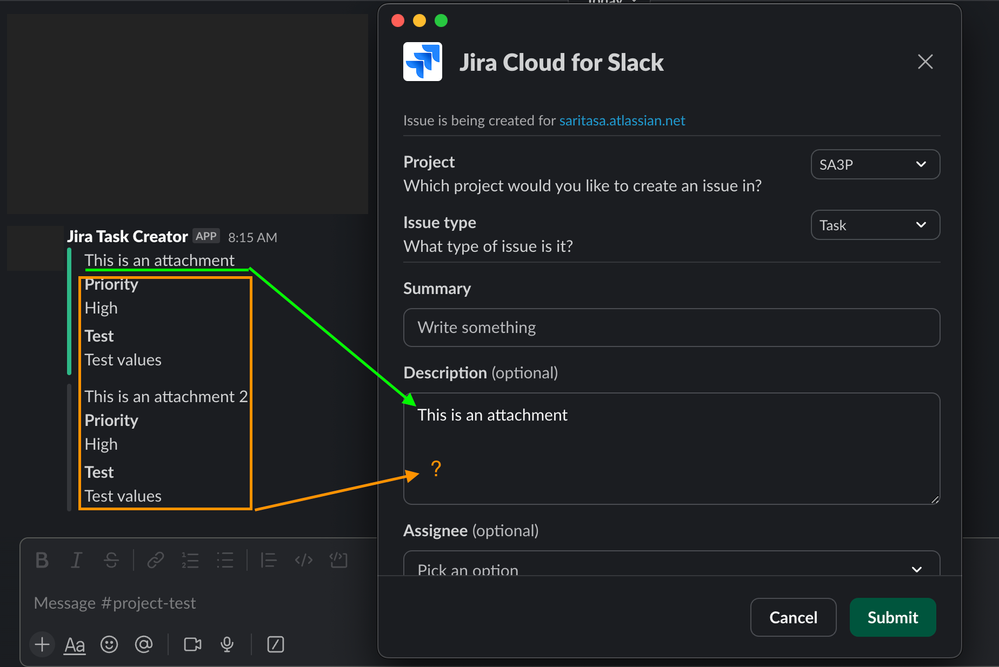Click the 'What type of issue is it?' text

click(488, 246)
